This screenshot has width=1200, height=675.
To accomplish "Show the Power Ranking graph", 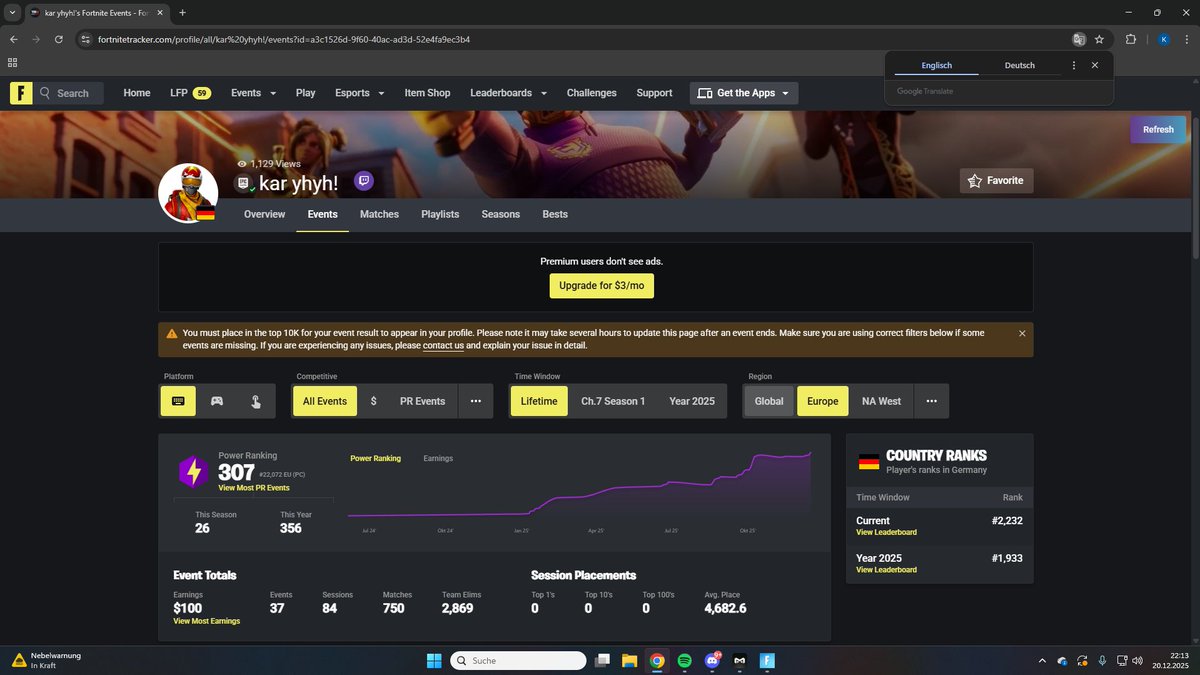I will click(x=375, y=458).
